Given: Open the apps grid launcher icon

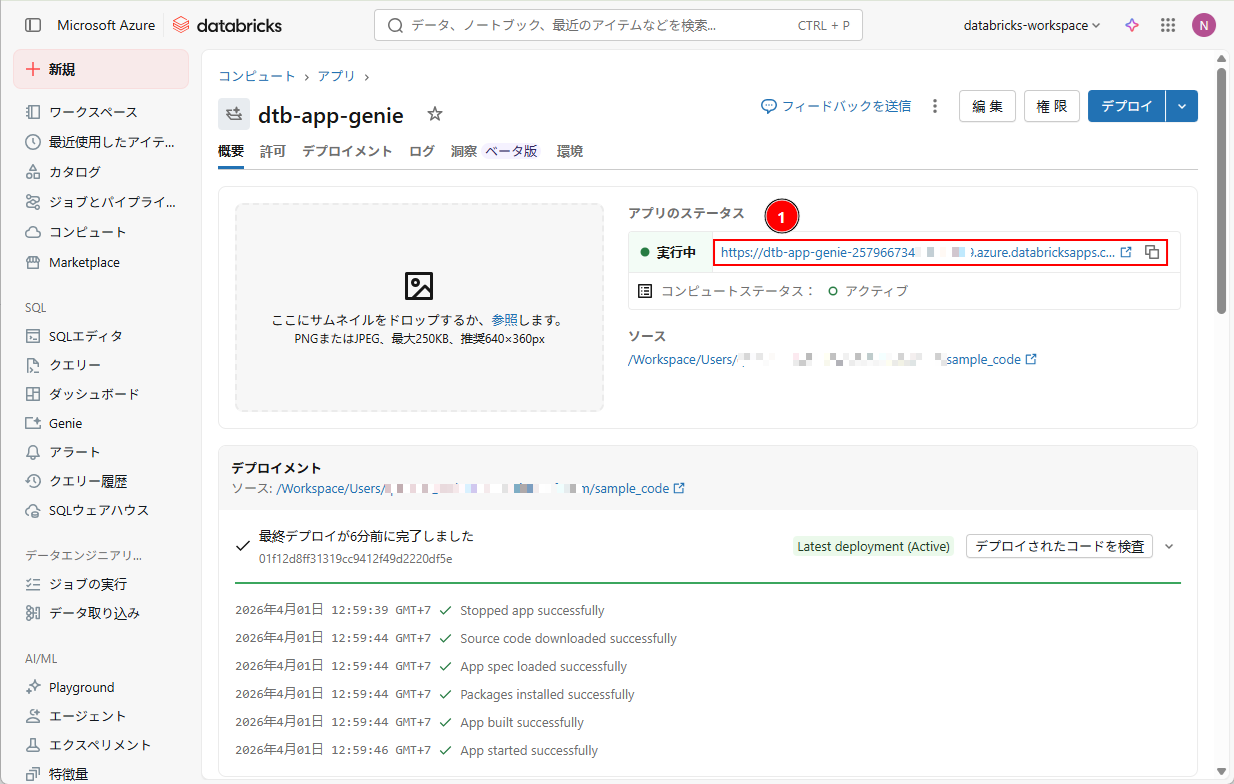Looking at the screenshot, I should point(1167,25).
